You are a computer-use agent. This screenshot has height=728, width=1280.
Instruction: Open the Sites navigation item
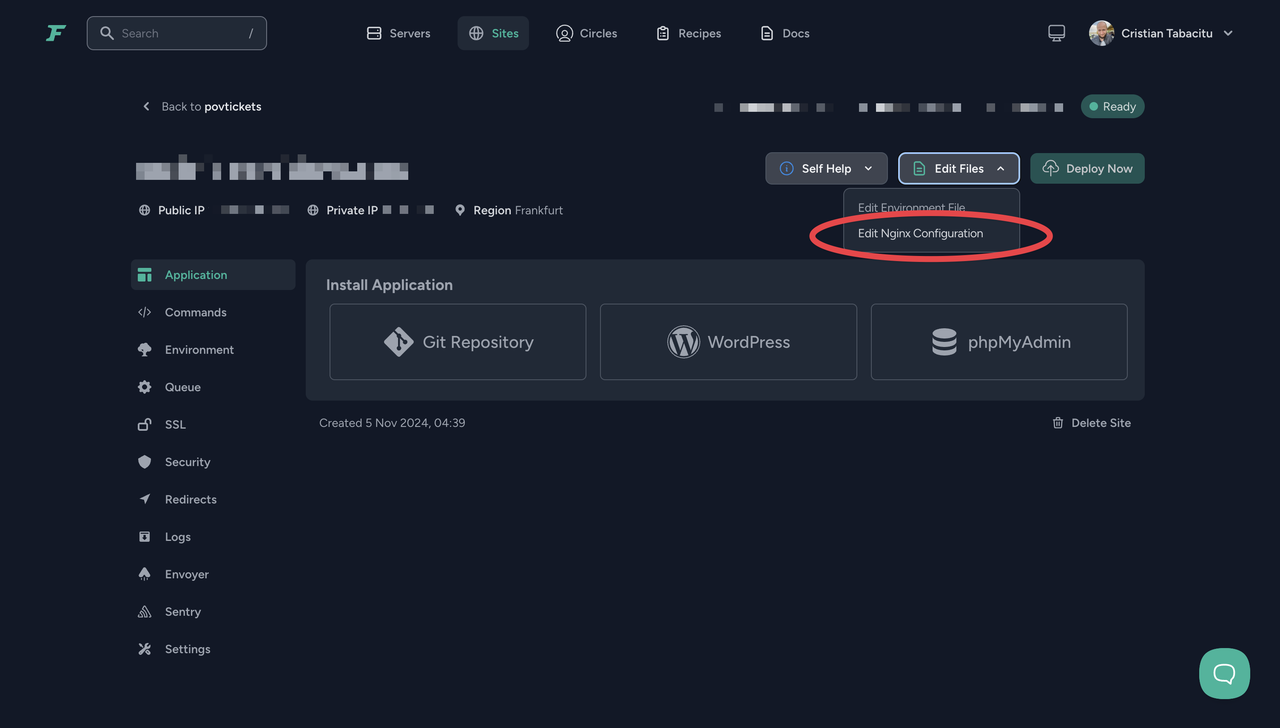point(493,33)
